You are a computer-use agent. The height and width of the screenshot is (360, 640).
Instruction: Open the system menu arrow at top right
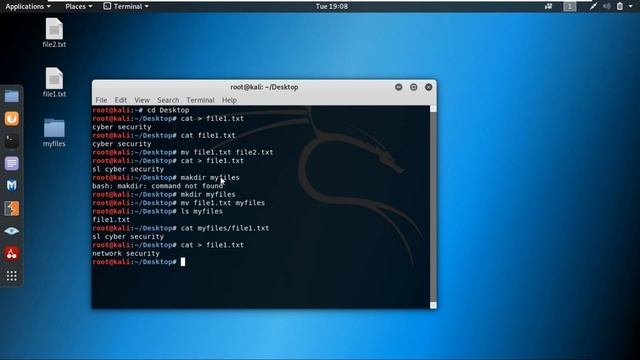[x=631, y=6]
